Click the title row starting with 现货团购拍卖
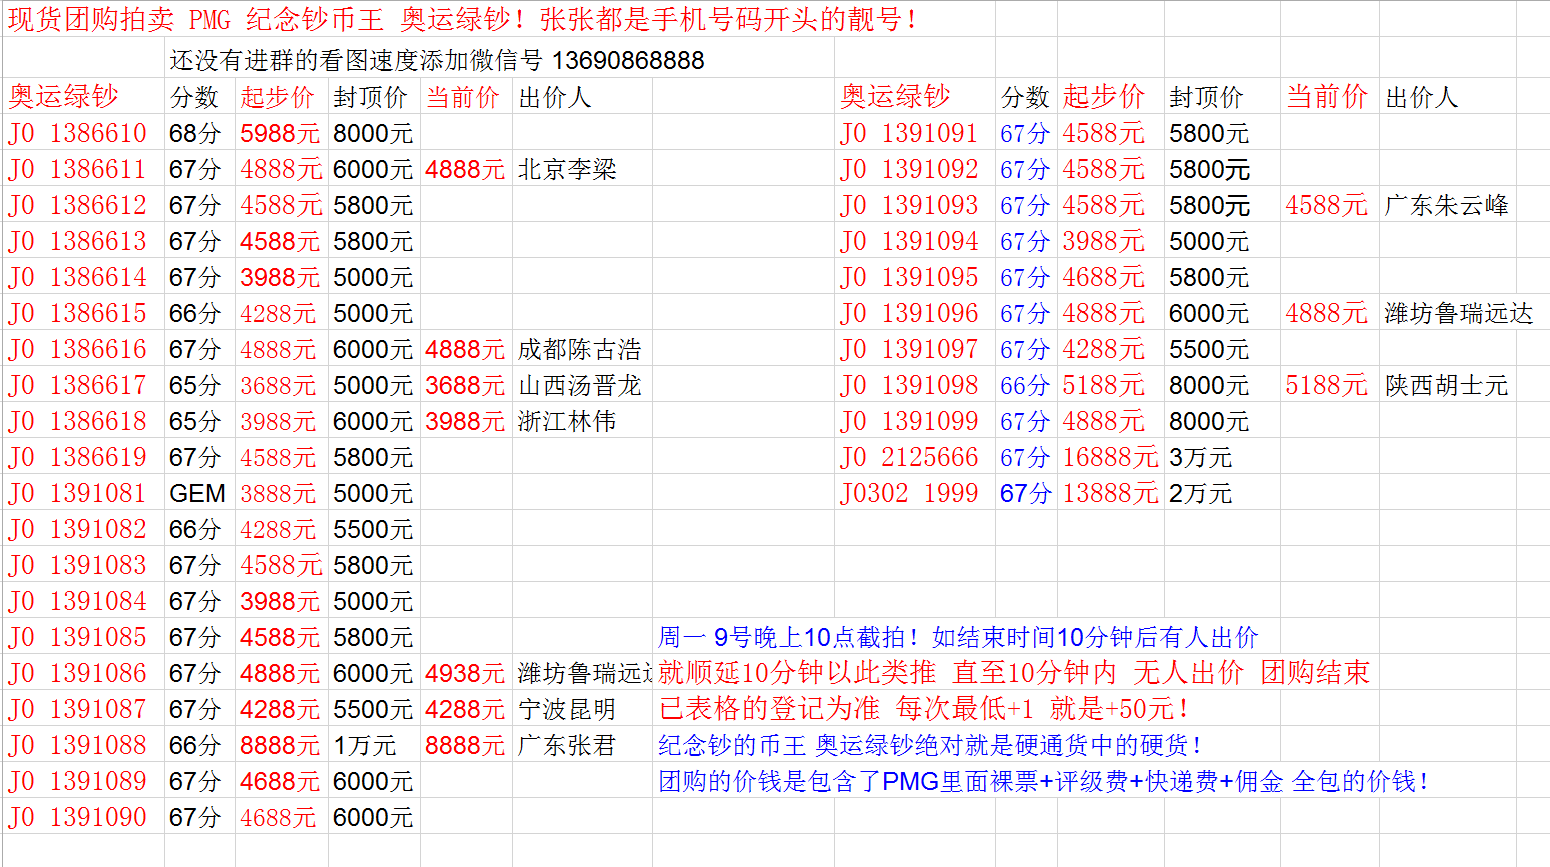 462,20
